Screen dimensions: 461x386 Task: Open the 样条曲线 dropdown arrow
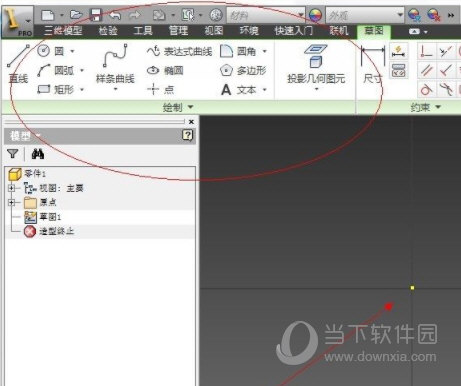[x=115, y=89]
